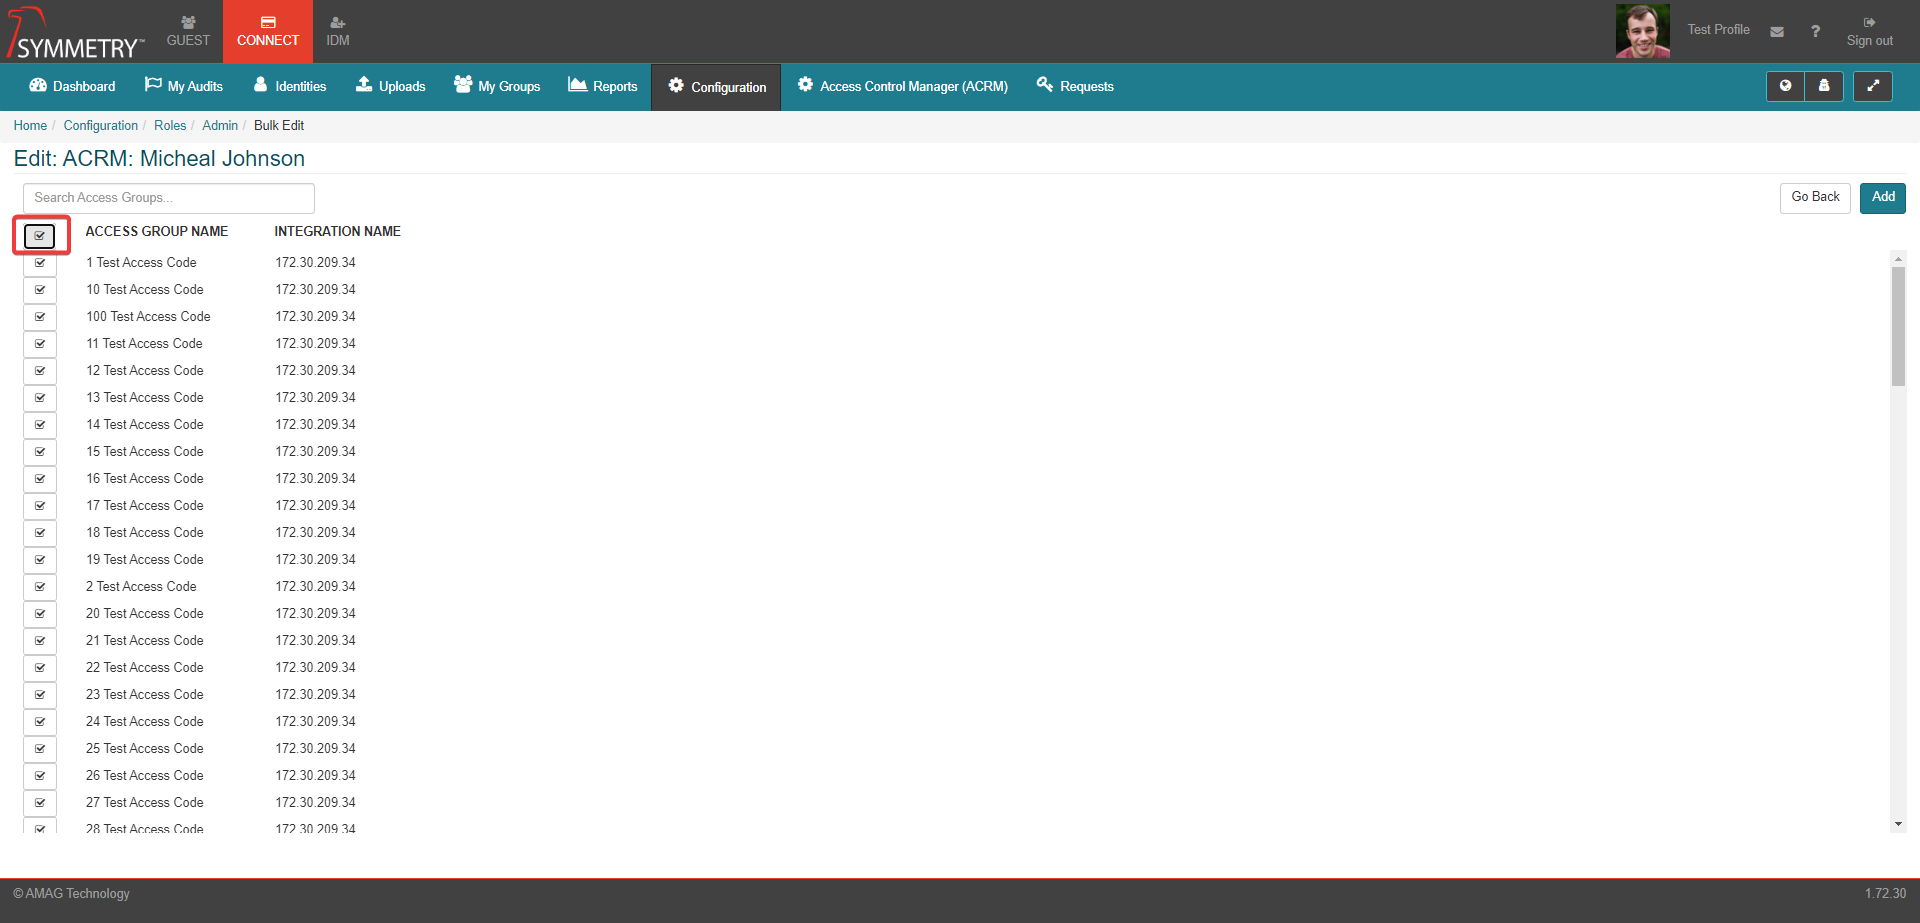Image resolution: width=1920 pixels, height=923 pixels.
Task: Open the Dashboard menu
Action: click(73, 86)
